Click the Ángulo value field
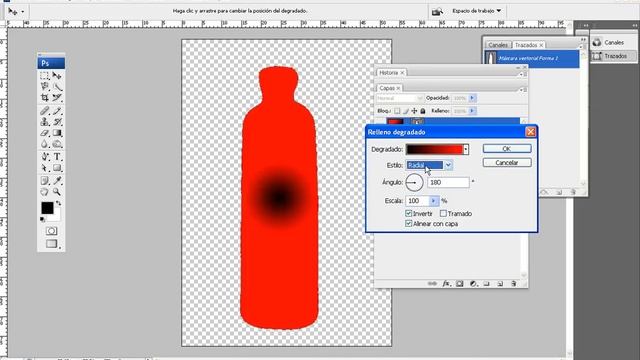The height and width of the screenshot is (360, 640). (x=448, y=182)
